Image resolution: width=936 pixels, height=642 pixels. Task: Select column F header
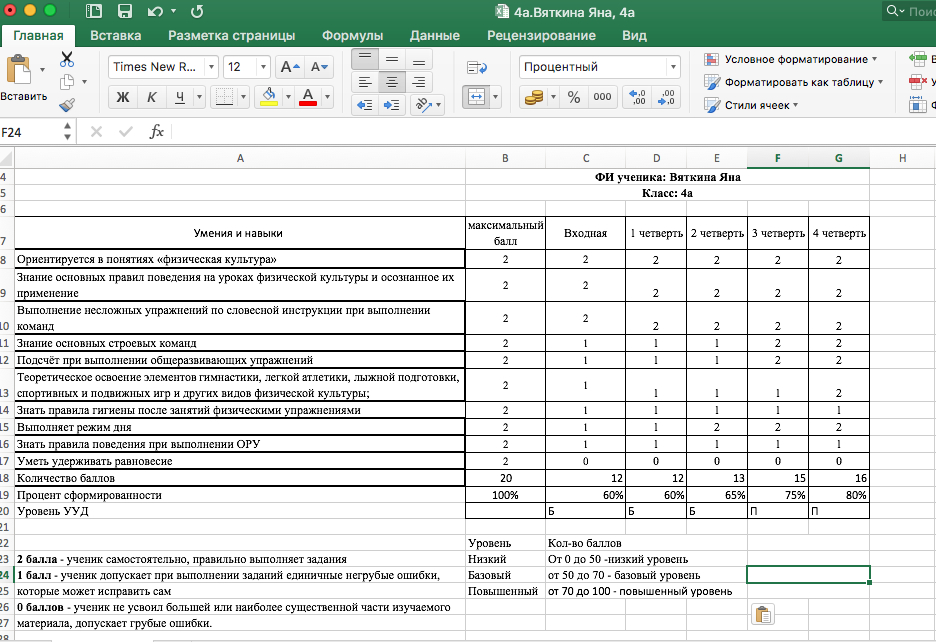click(777, 158)
